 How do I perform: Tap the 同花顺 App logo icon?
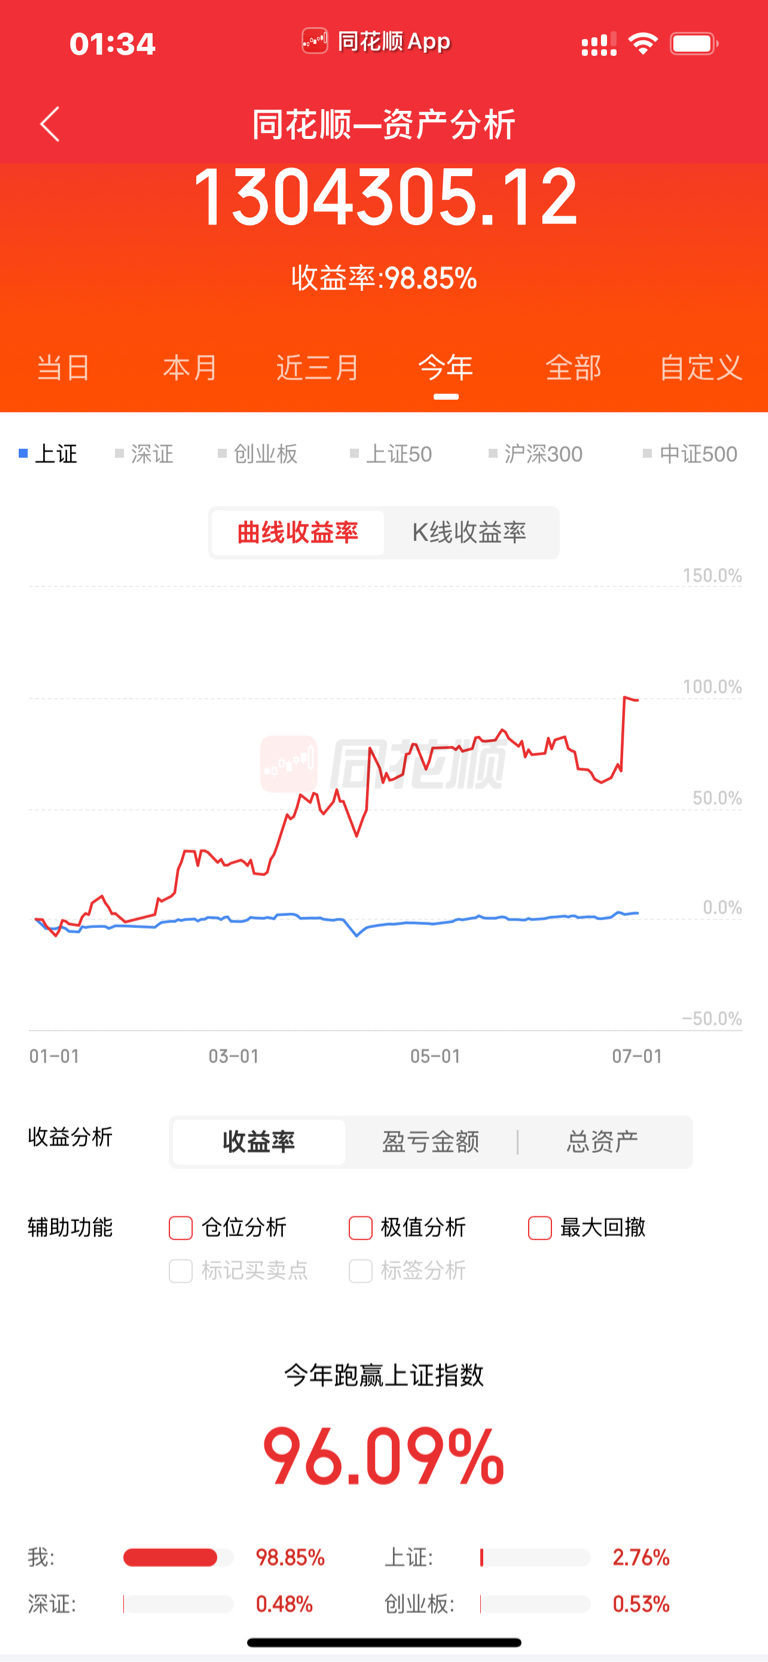tap(315, 41)
